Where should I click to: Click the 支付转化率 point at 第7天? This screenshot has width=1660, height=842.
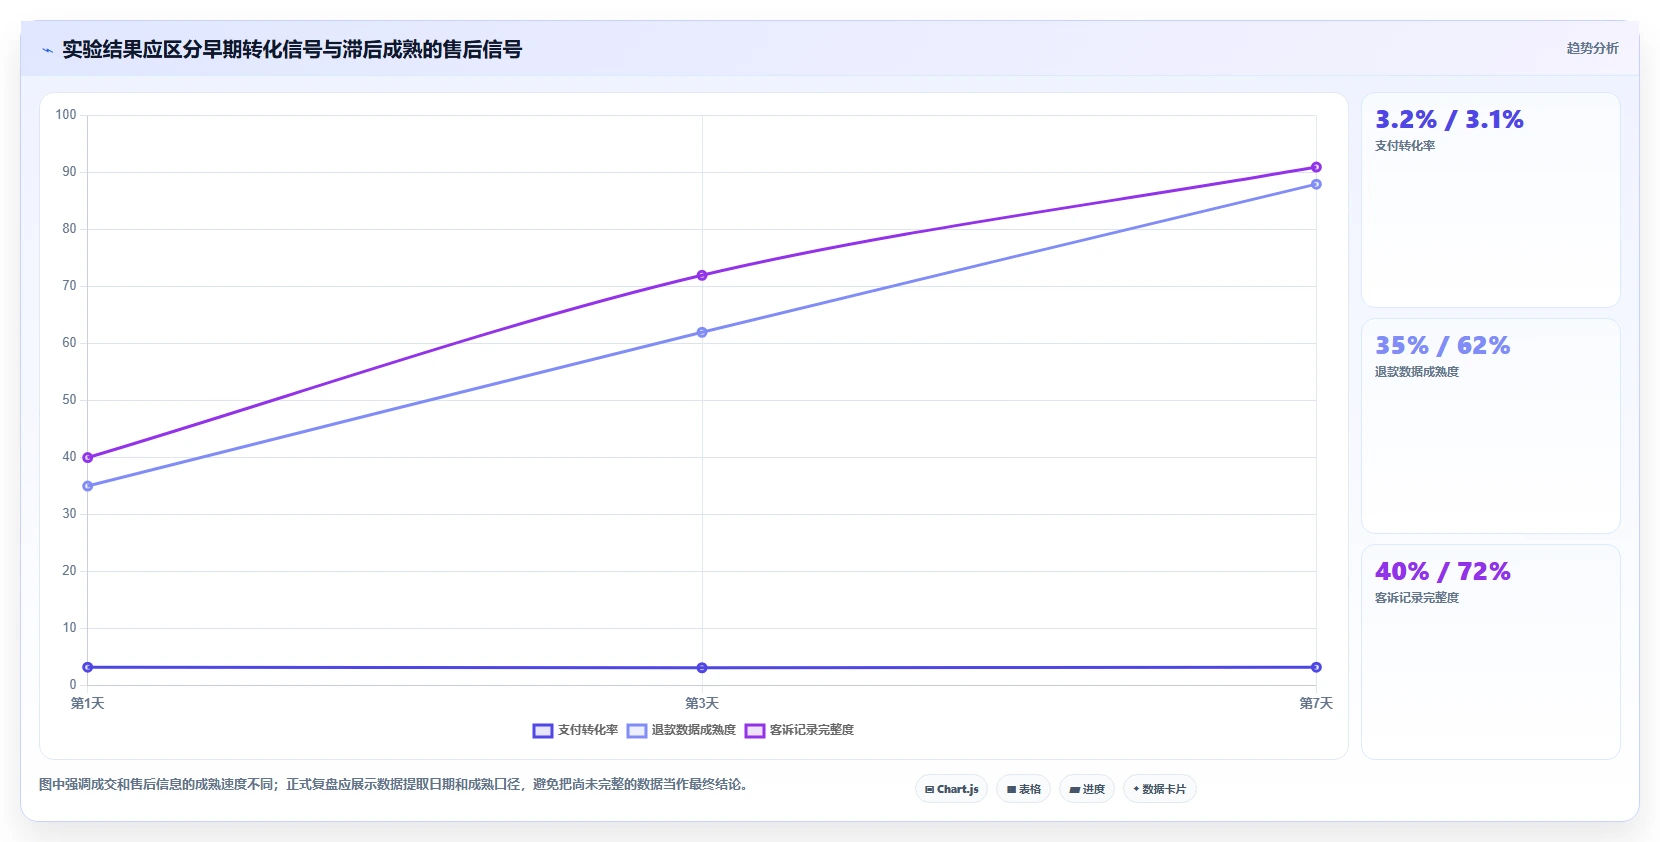1316,667
